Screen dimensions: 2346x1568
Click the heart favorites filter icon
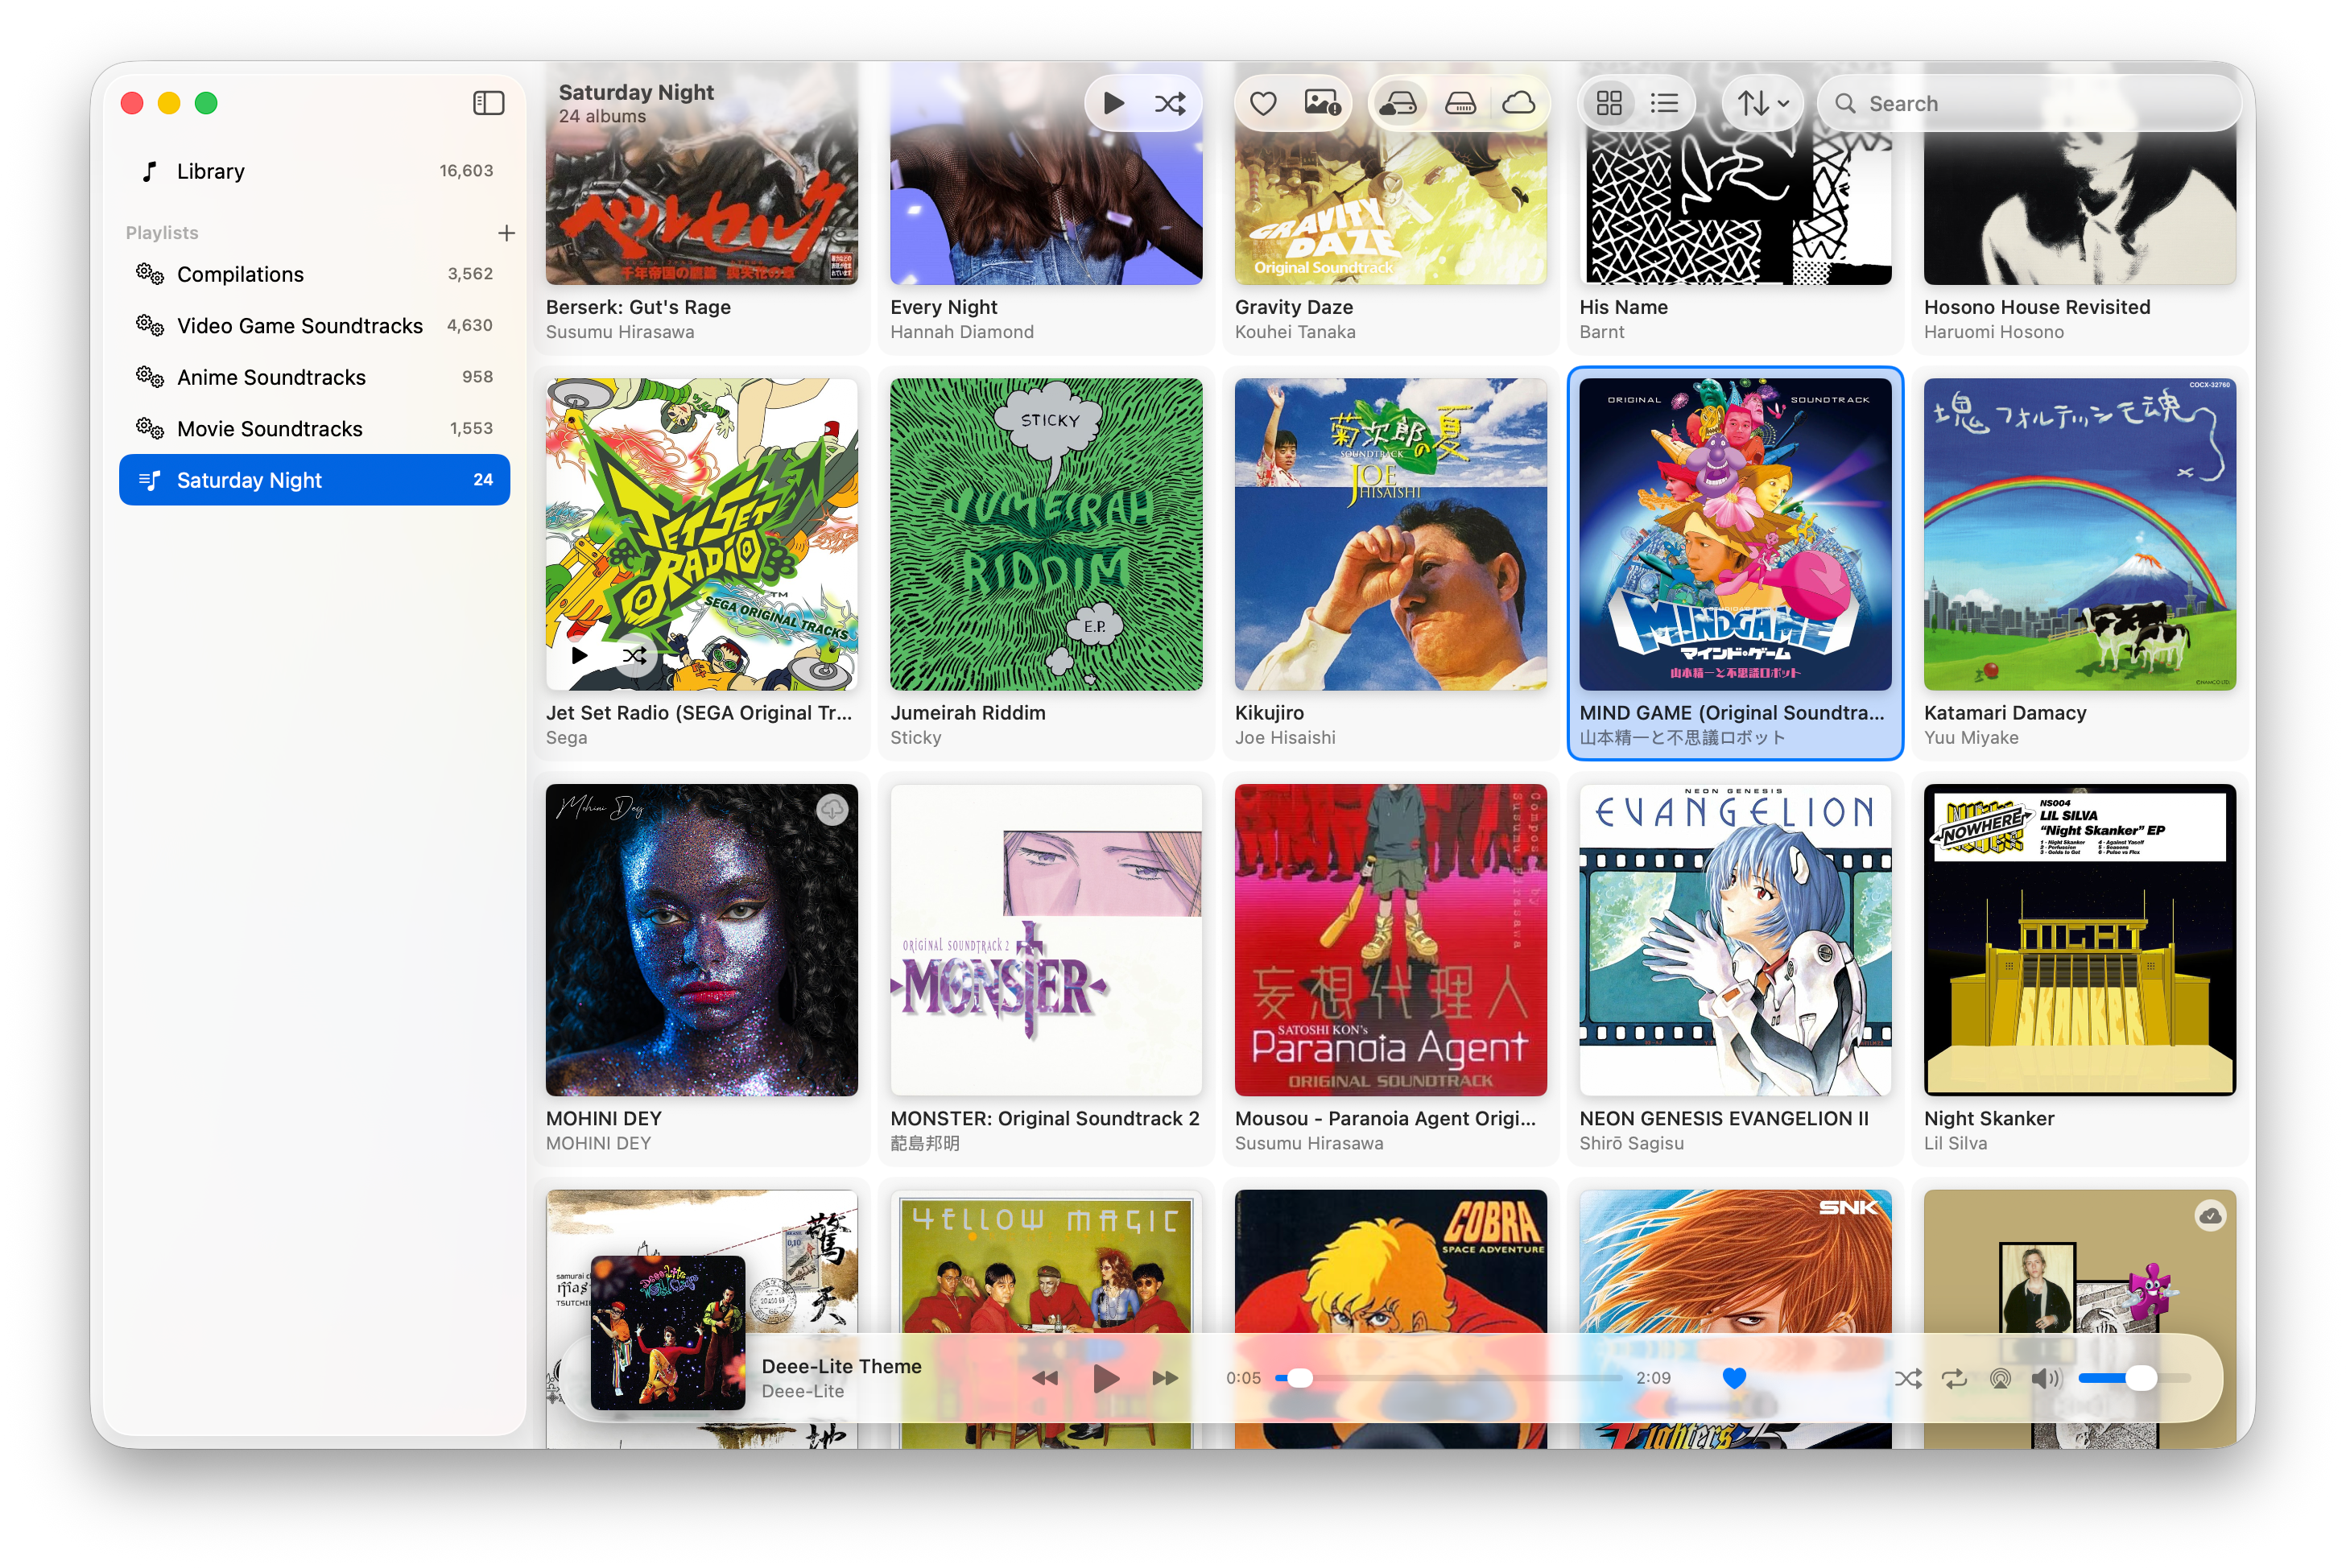(x=1263, y=103)
